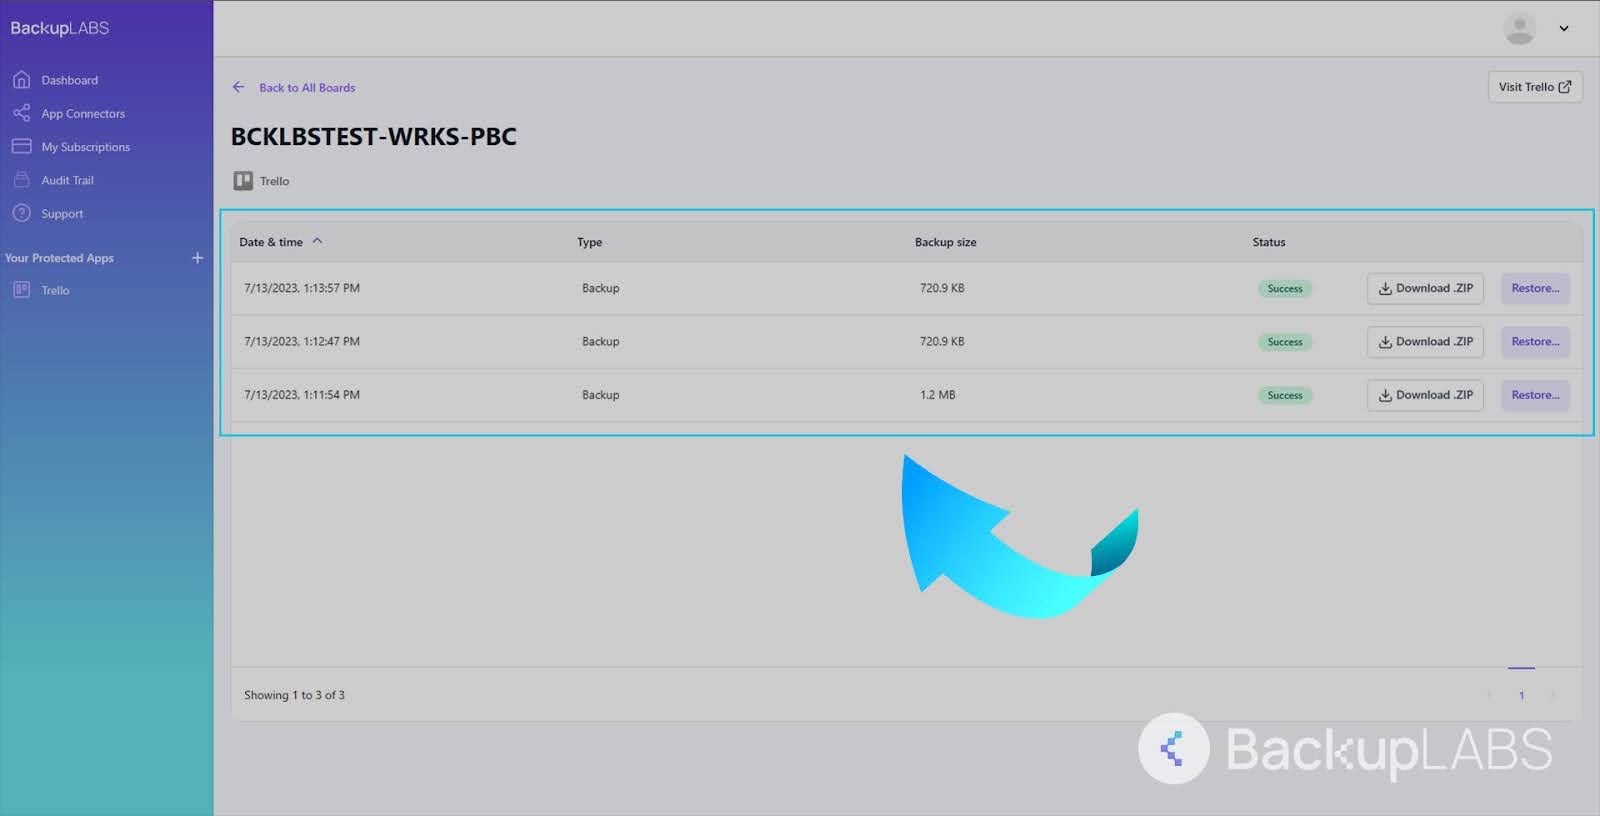Click Success badge for the 1:13:57 PM backup
The image size is (1600, 816).
[1285, 289]
